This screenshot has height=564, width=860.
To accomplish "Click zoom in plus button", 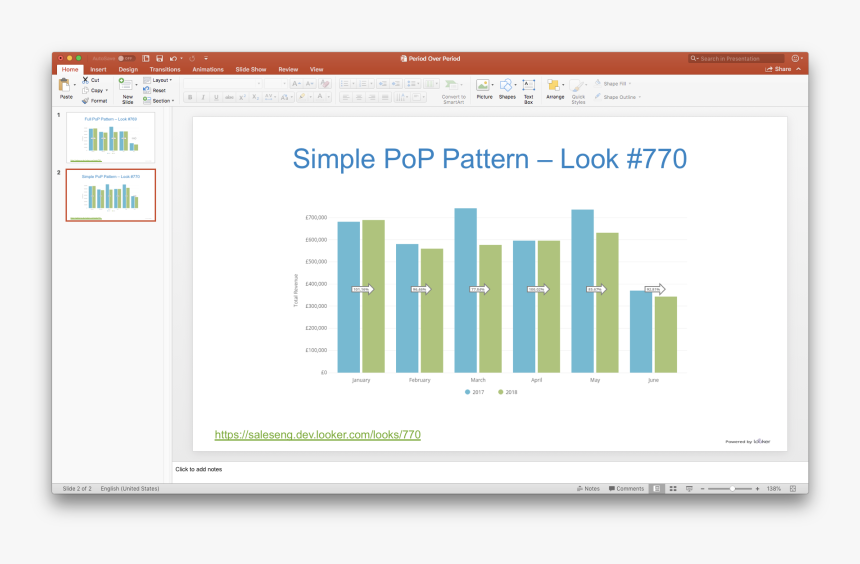I will click(757, 488).
